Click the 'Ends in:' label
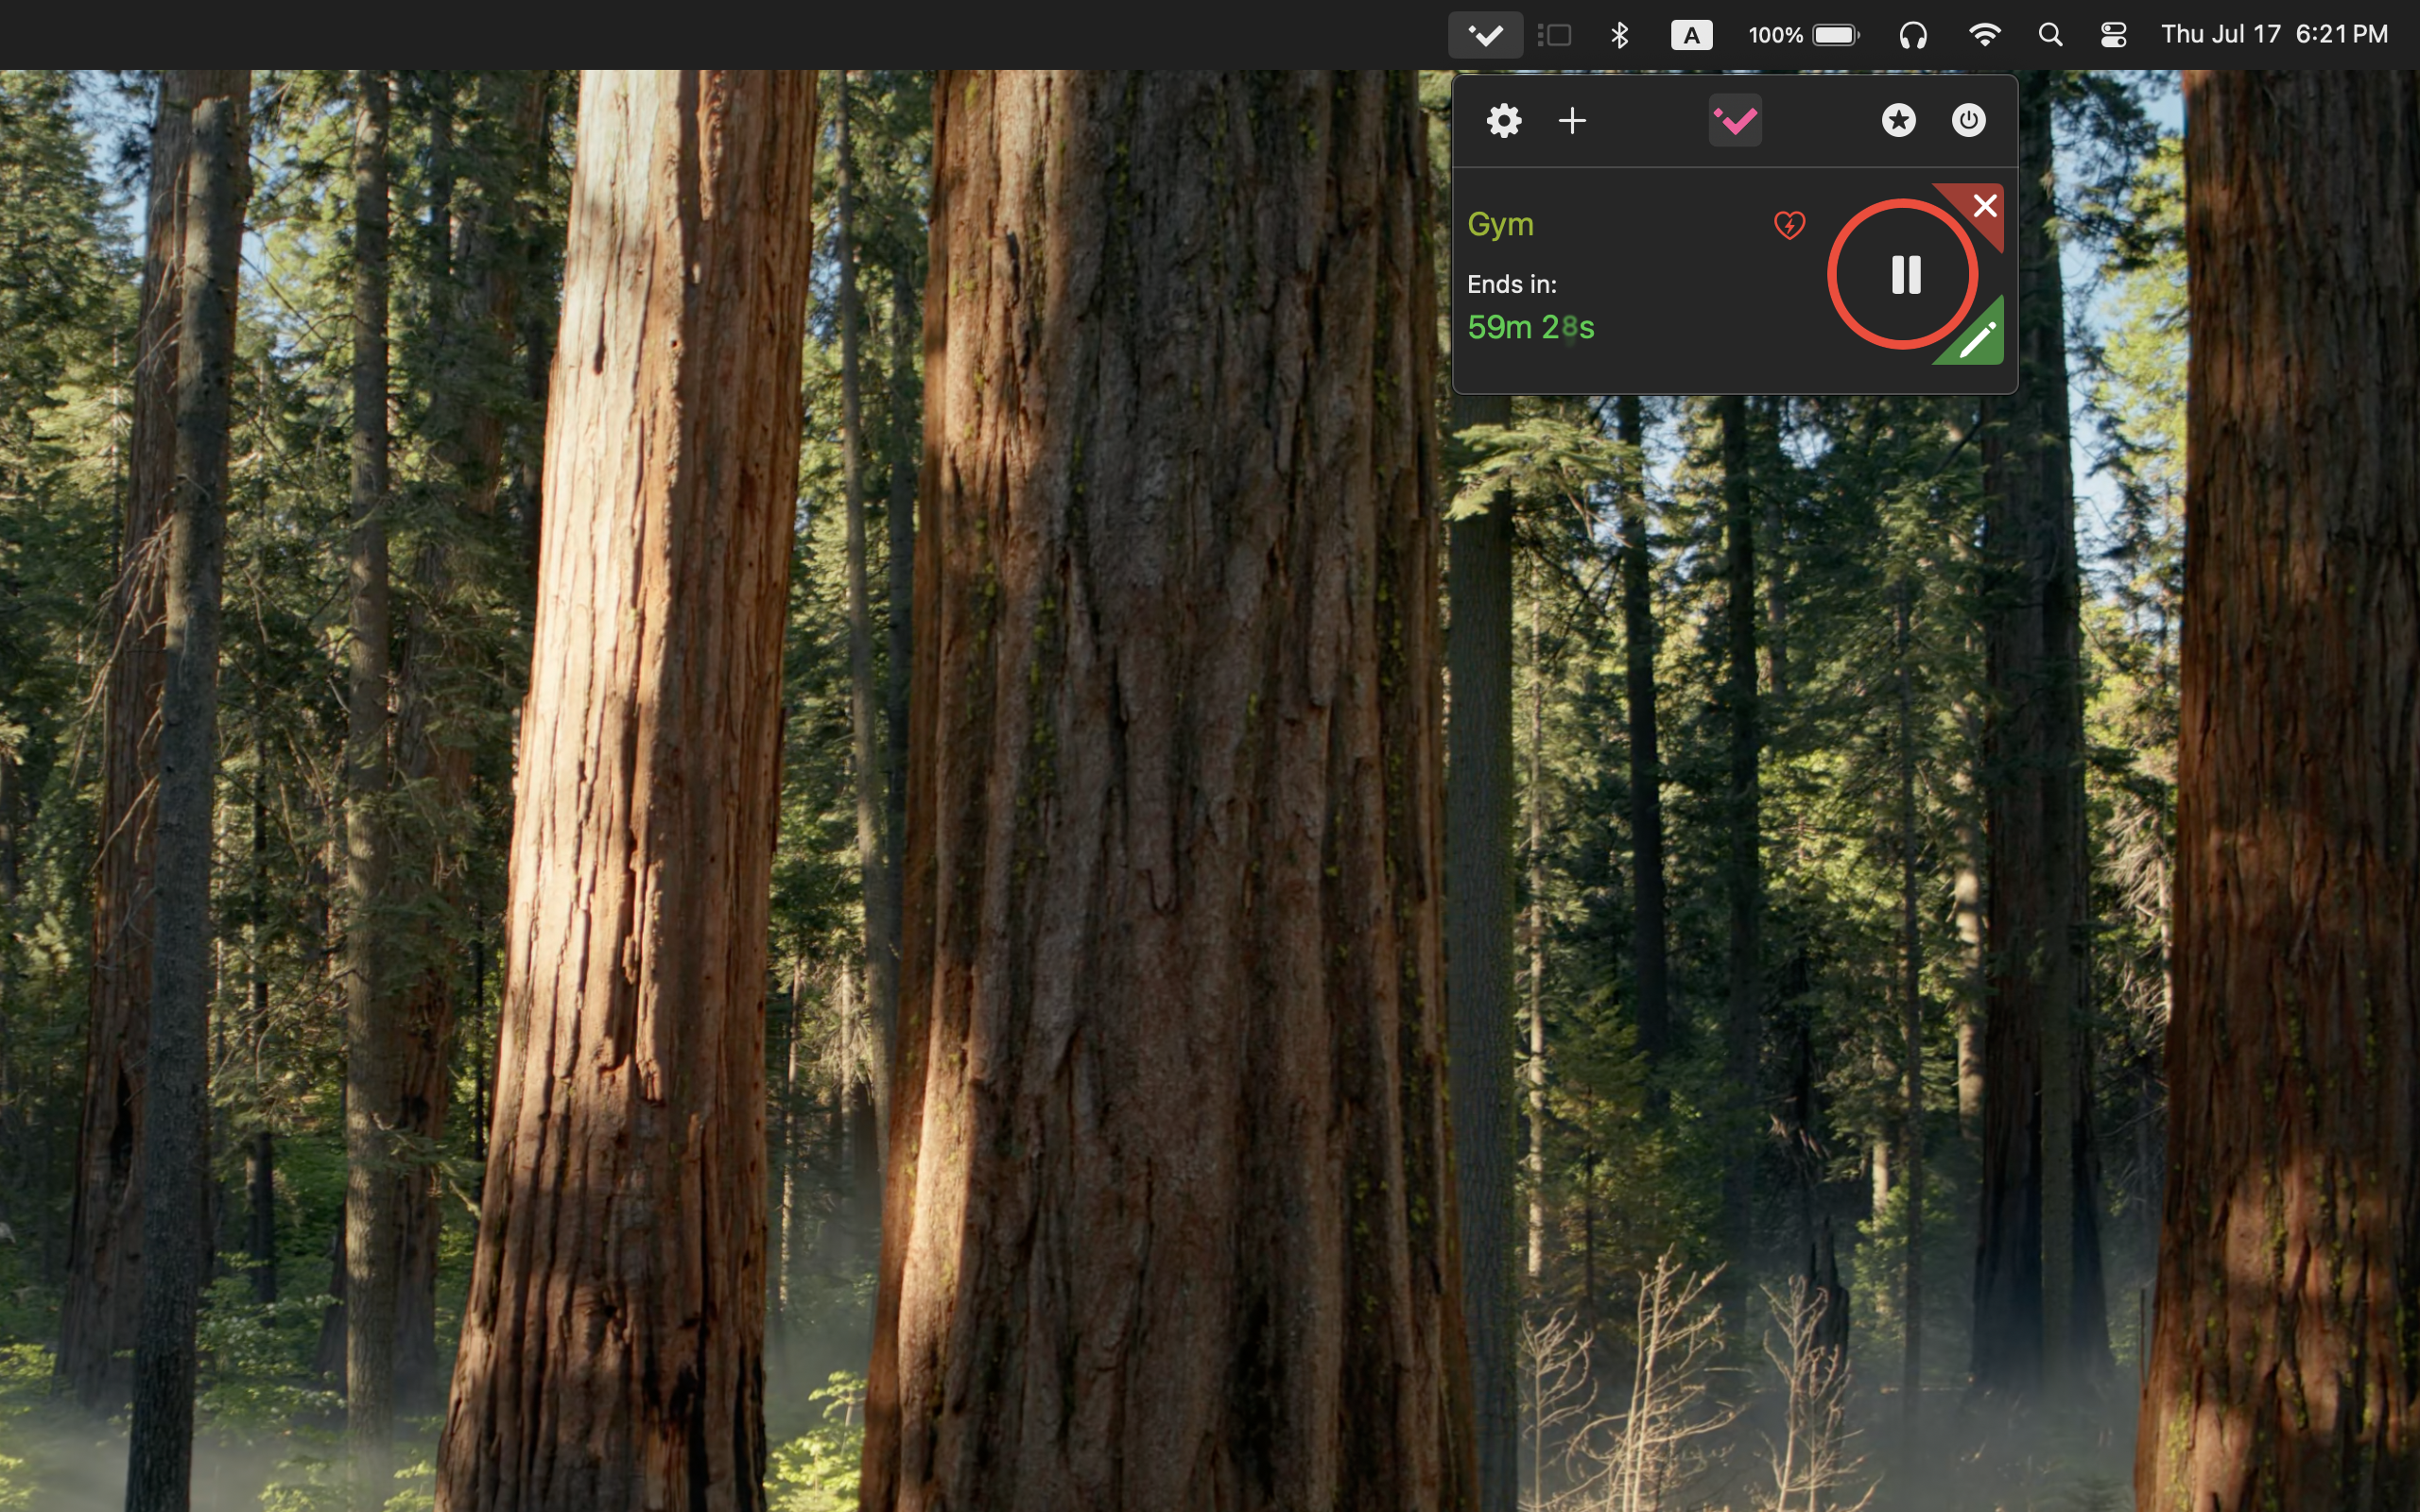2420x1512 pixels. pyautogui.click(x=1511, y=284)
